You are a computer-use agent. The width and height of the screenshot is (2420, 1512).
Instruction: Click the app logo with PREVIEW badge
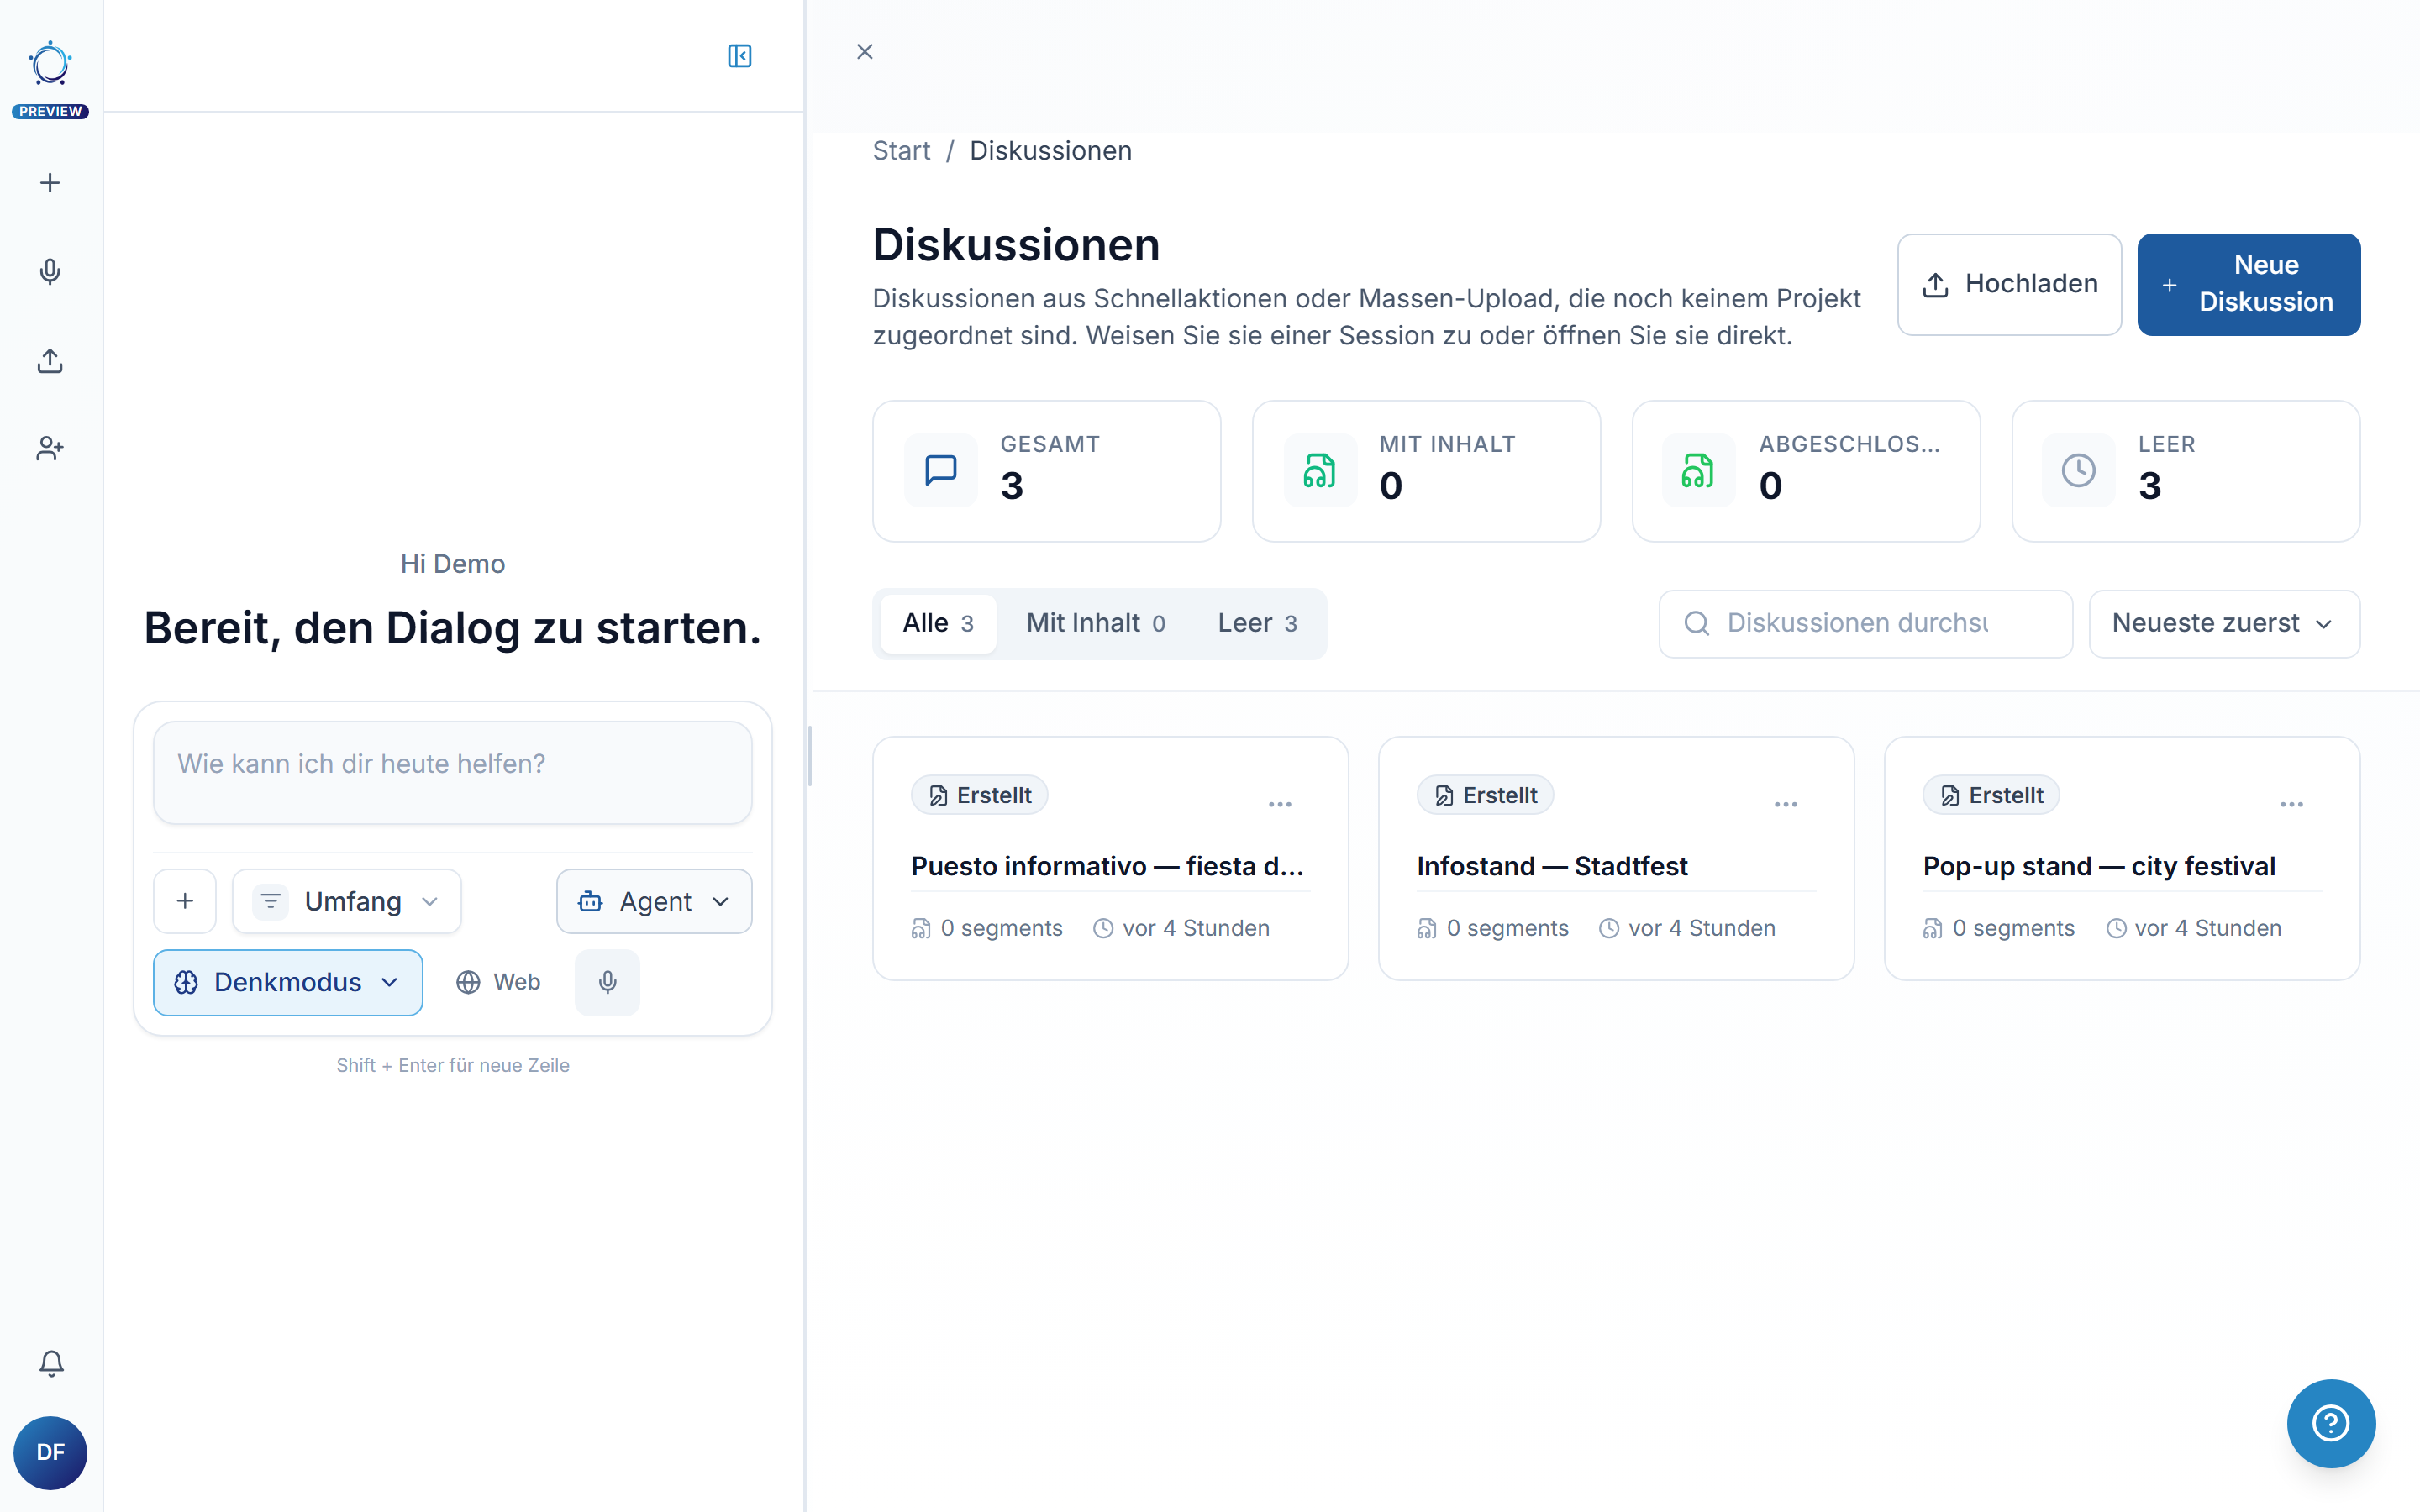pos(50,80)
